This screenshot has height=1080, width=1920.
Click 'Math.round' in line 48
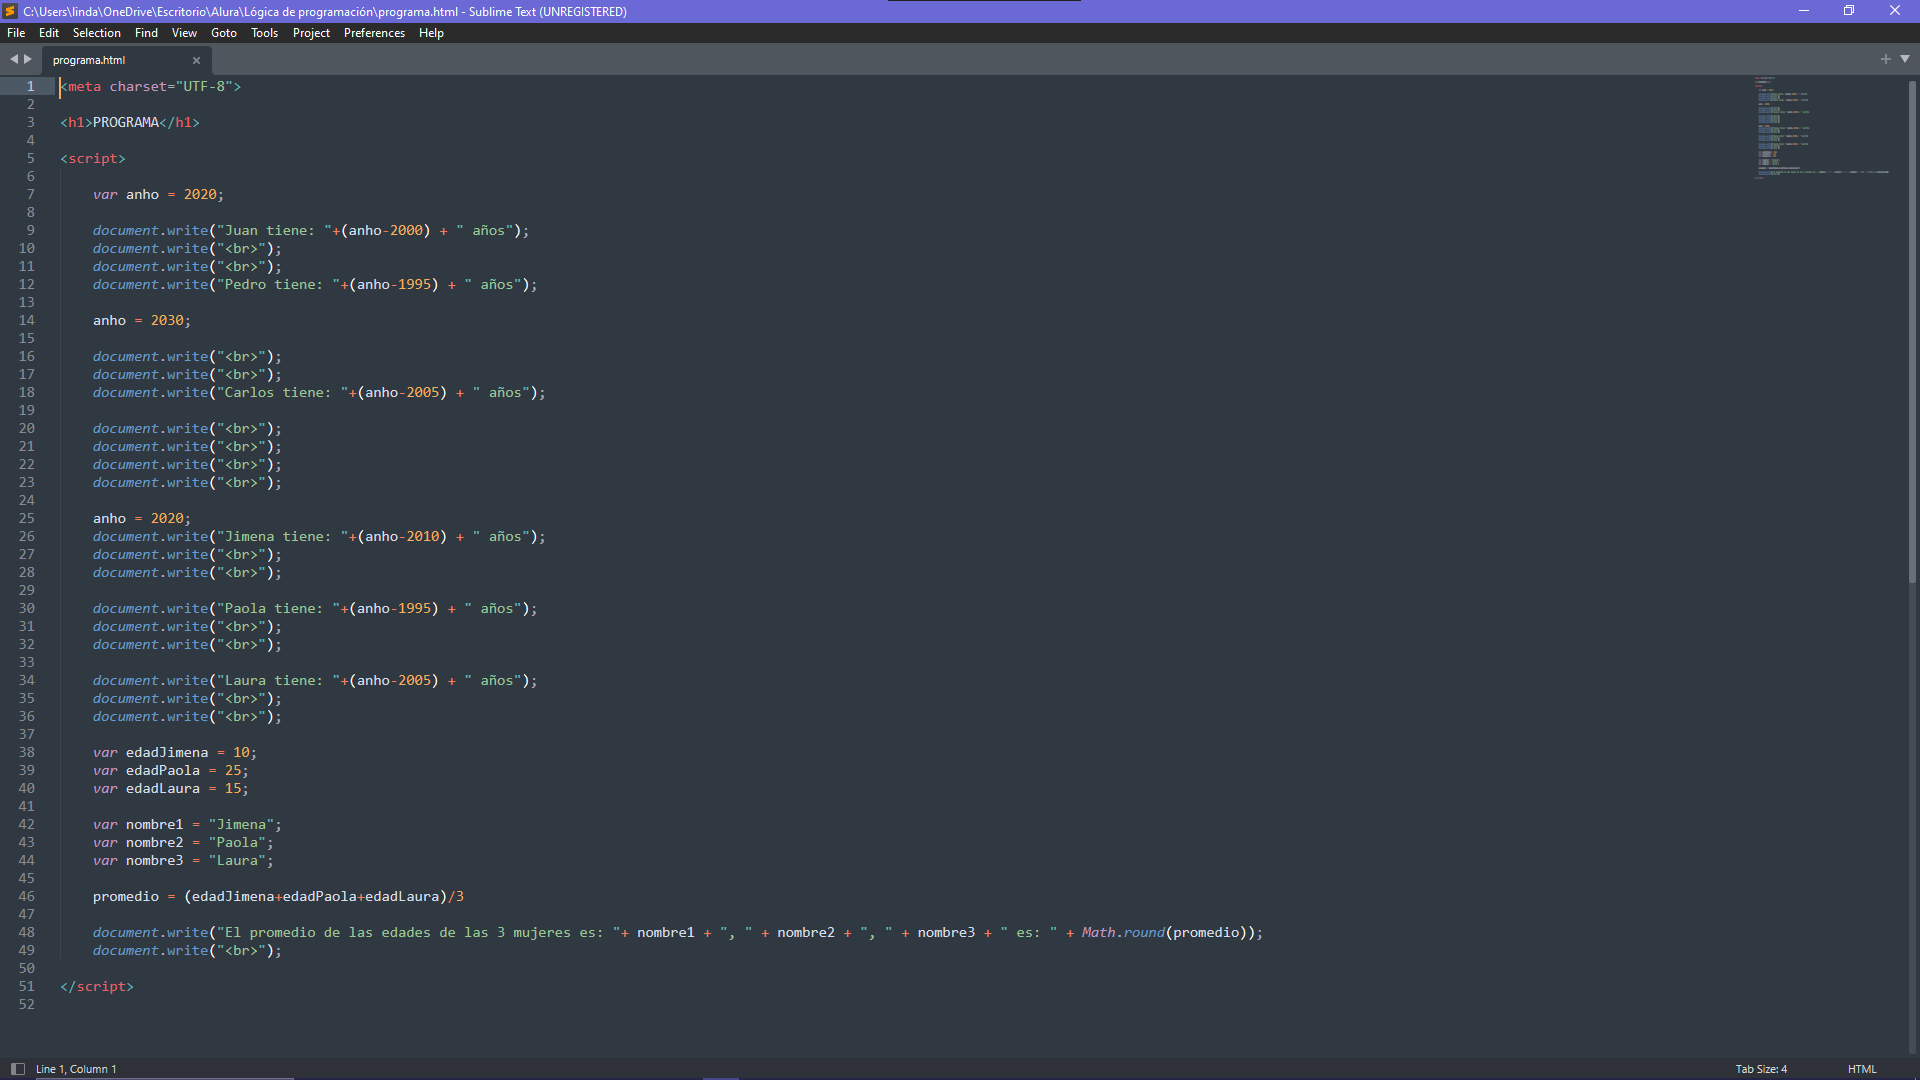1123,932
